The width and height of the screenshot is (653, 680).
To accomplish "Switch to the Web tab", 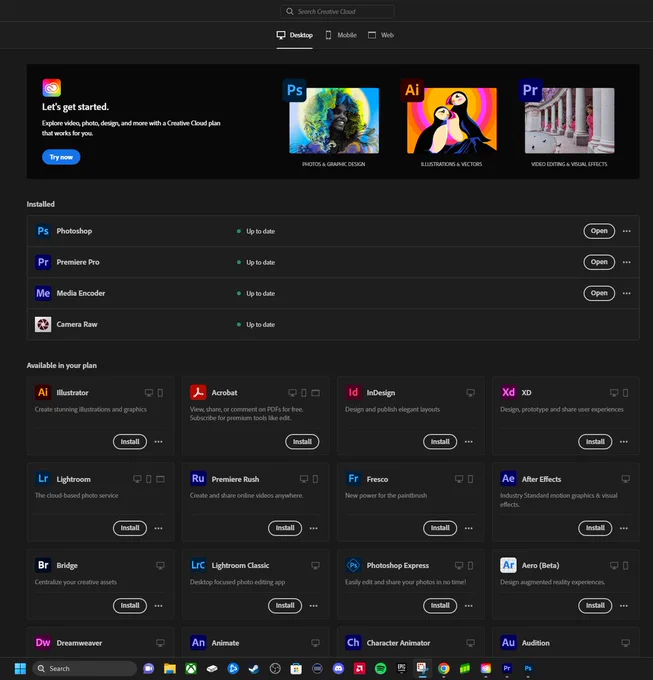I will [x=381, y=35].
